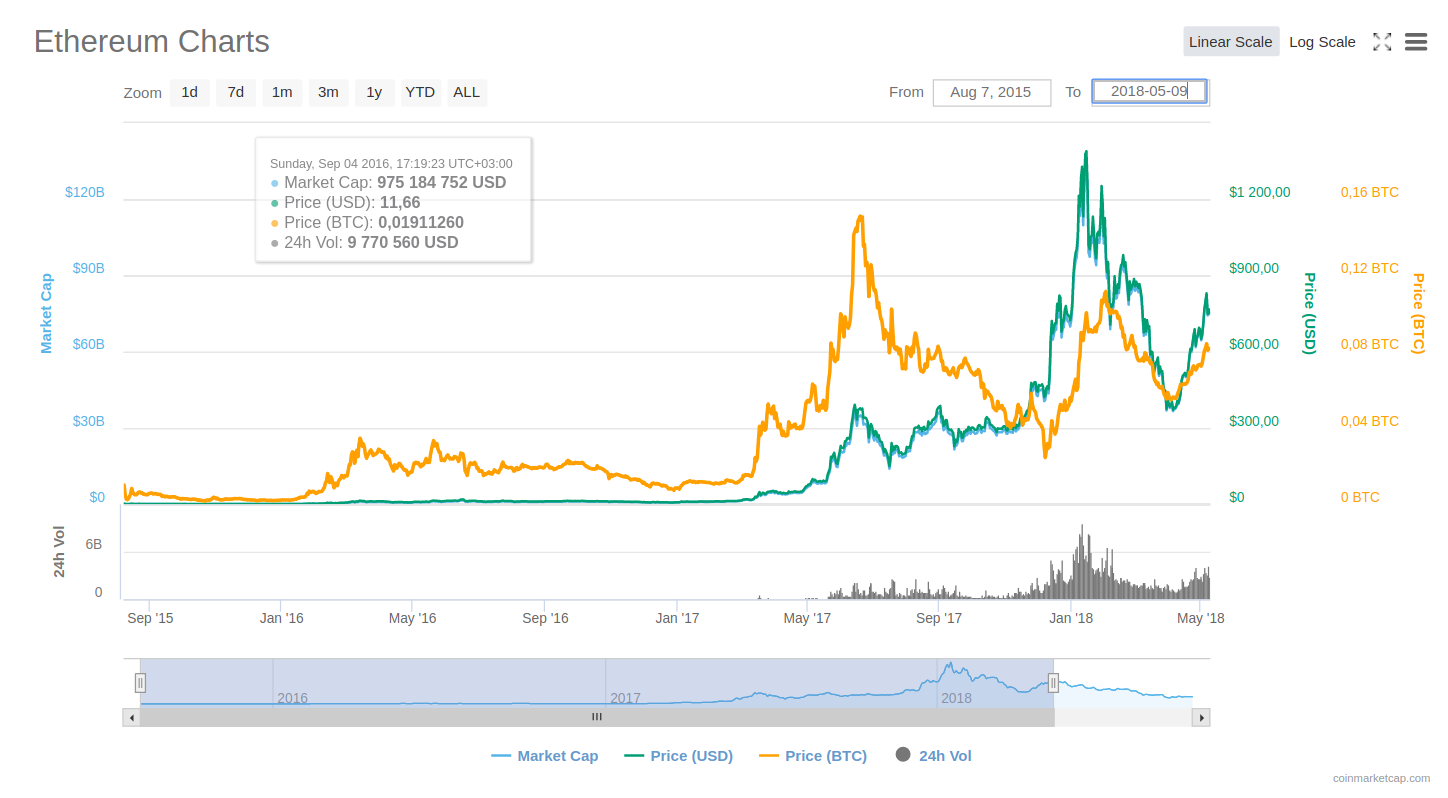Grab the right navigator range handle
This screenshot has height=798, width=1448.
1053,683
